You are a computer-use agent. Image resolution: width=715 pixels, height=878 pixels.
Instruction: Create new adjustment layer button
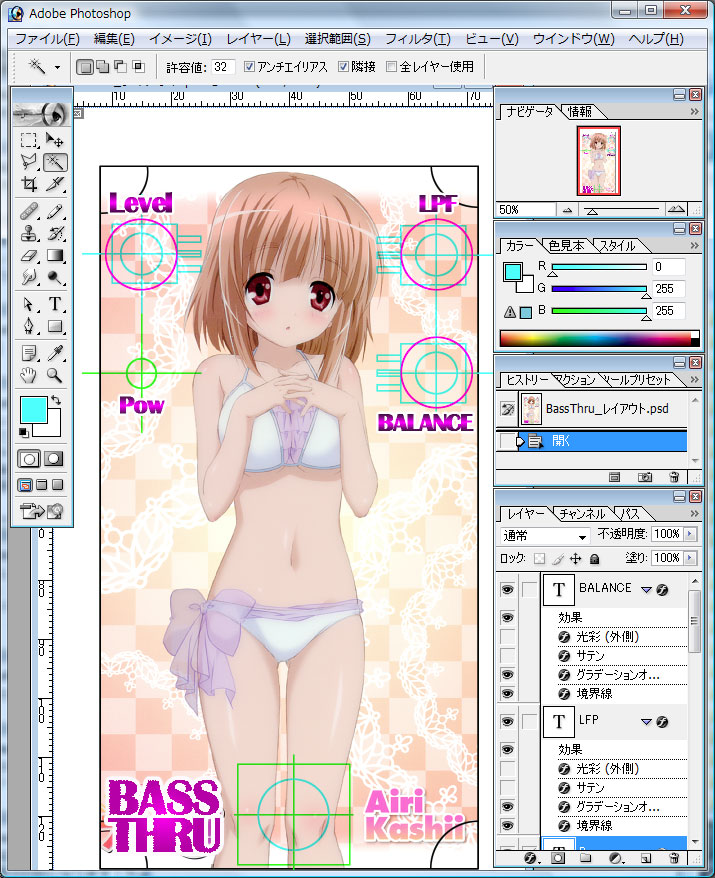click(x=616, y=858)
